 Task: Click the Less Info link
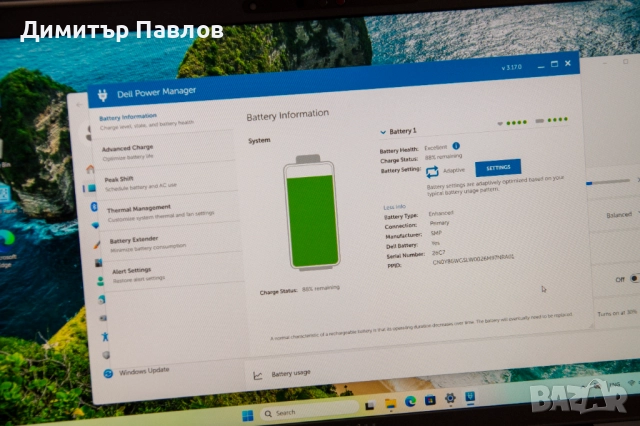click(394, 207)
